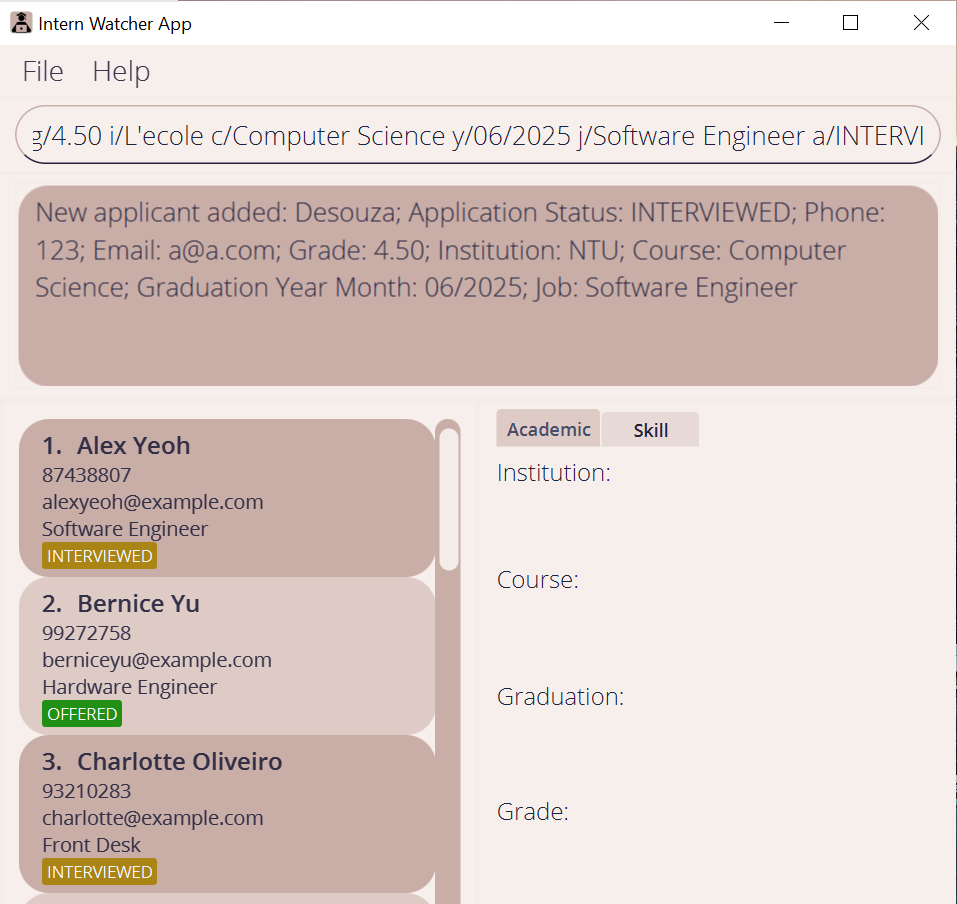Minimize the Intern Watcher window

coord(781,23)
